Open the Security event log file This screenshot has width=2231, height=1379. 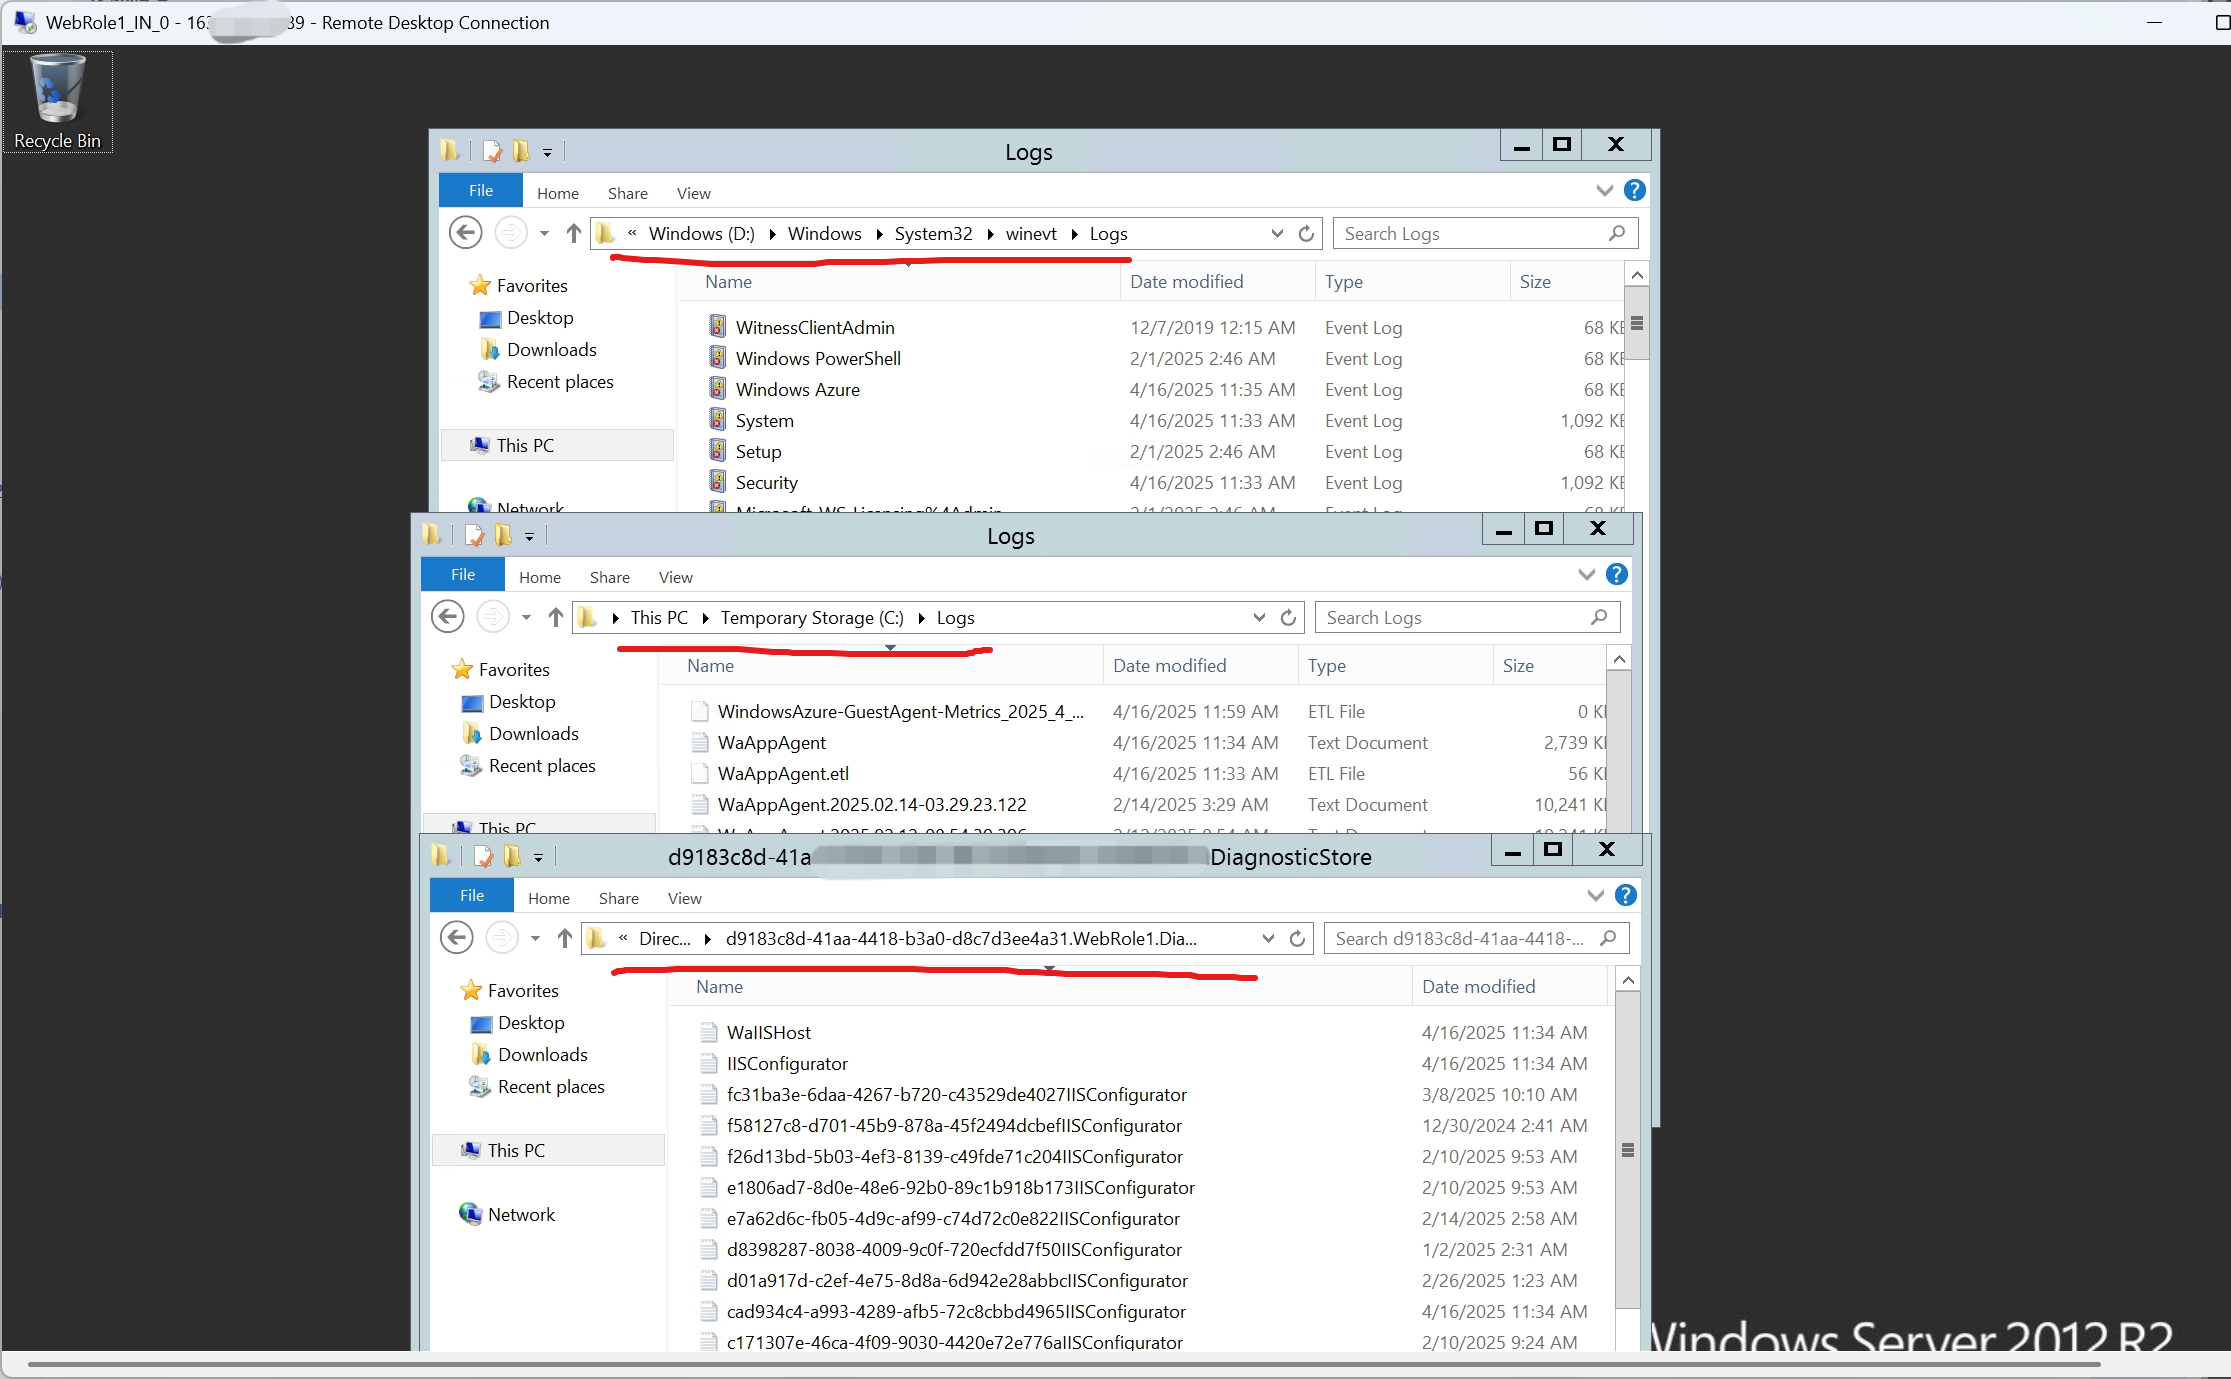point(766,483)
